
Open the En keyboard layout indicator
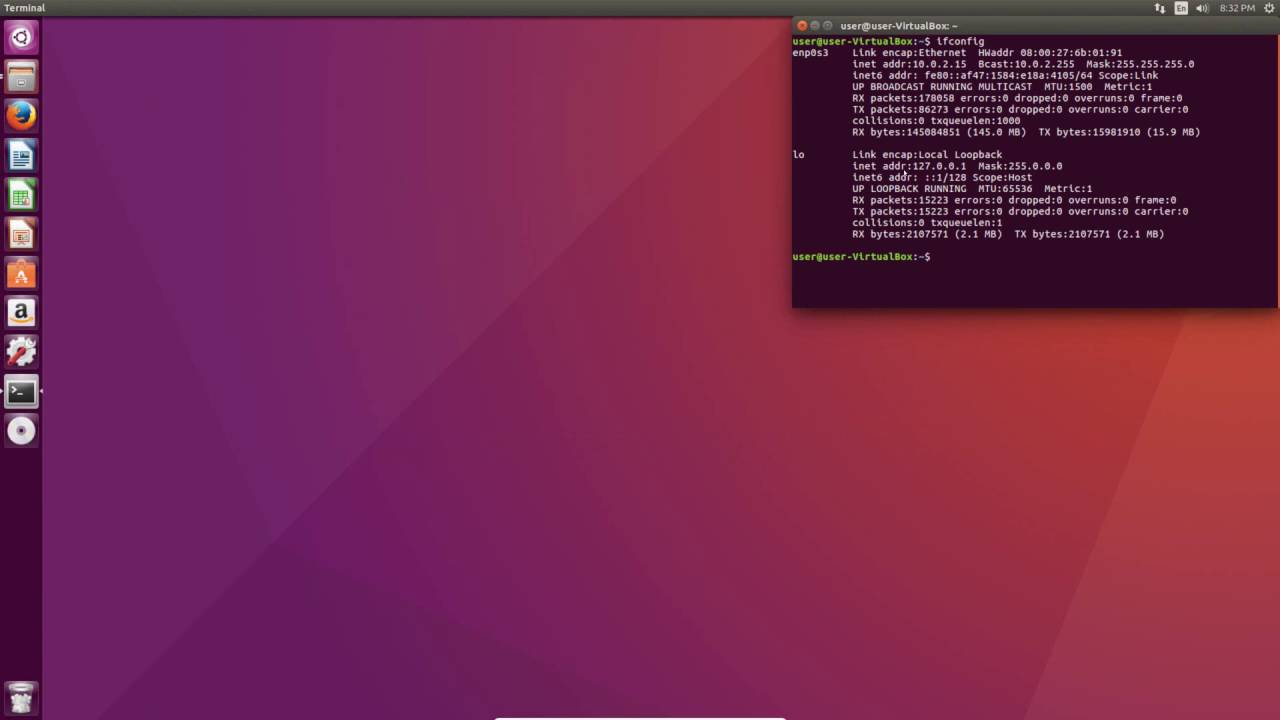[x=1181, y=8]
